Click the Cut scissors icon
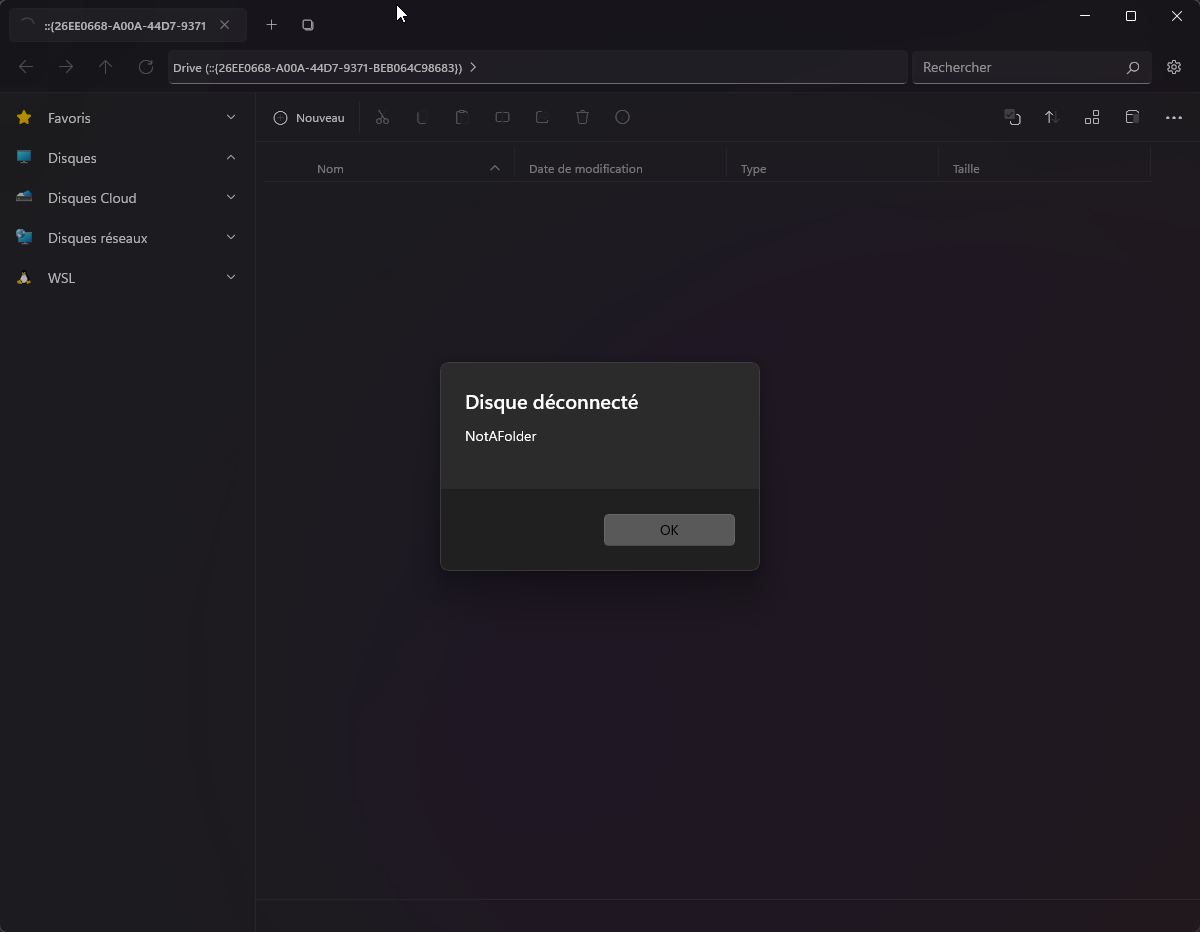Viewport: 1200px width, 932px height. point(382,118)
